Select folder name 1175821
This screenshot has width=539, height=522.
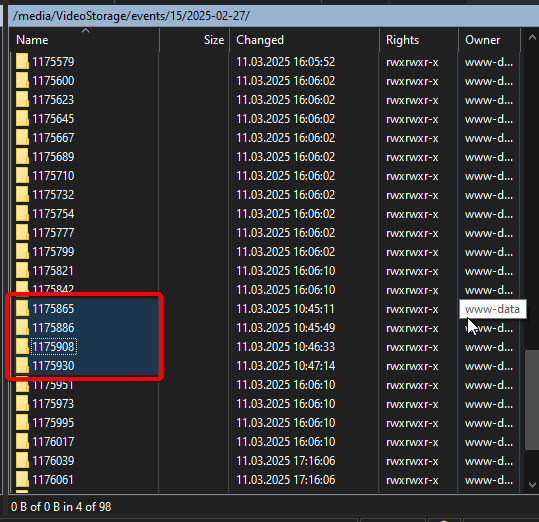coord(53,271)
